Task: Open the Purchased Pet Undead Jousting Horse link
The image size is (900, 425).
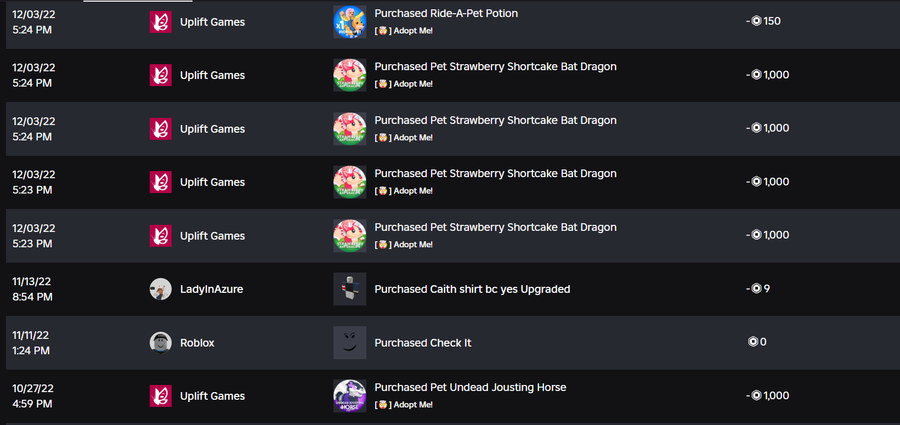Action: 470,388
